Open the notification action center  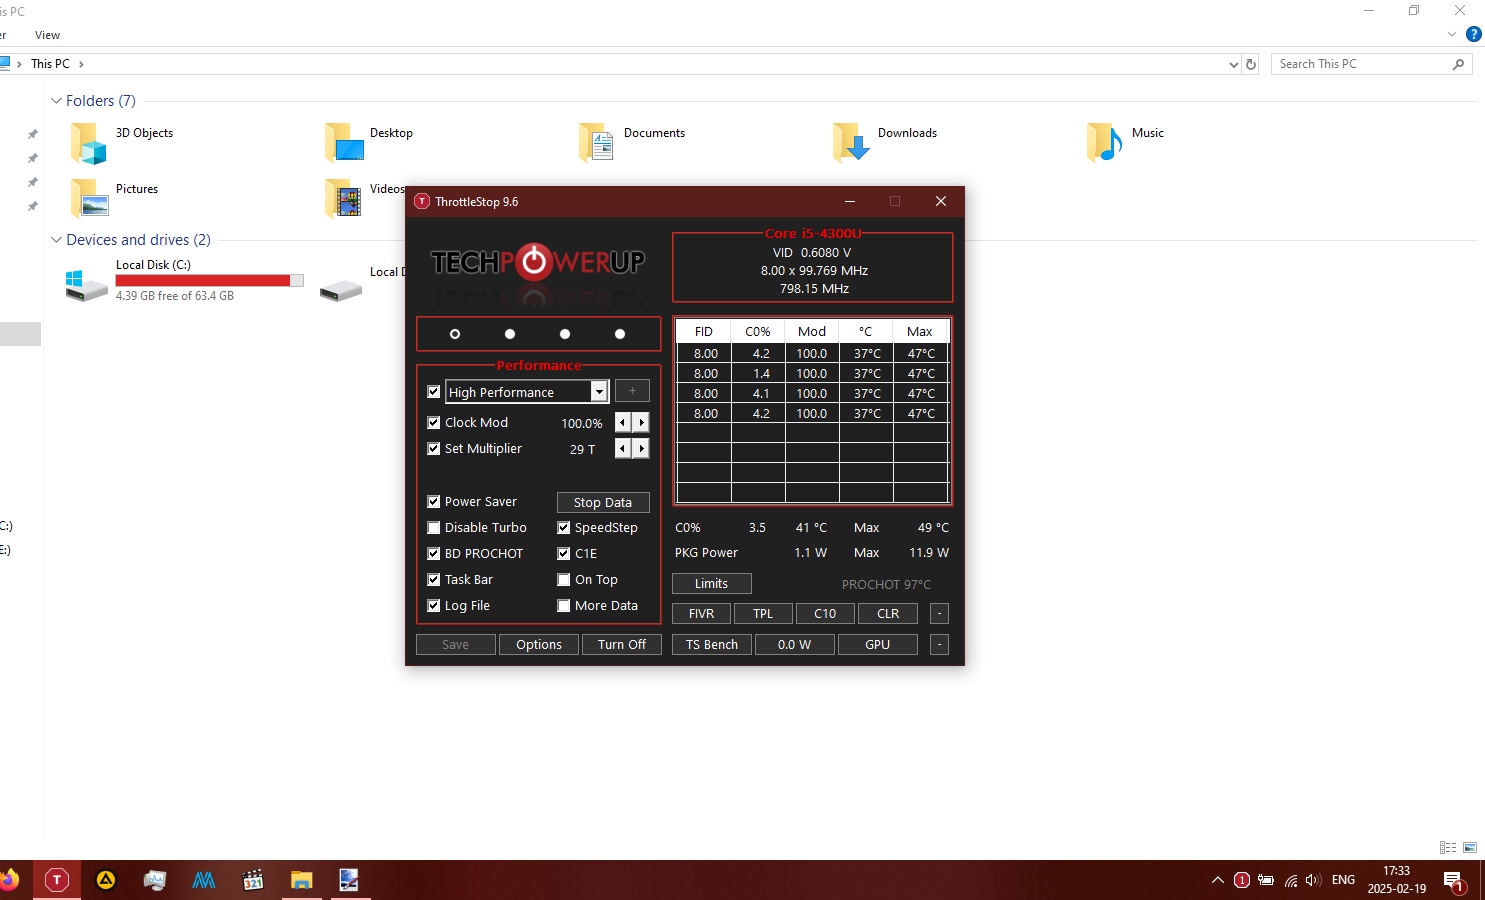pyautogui.click(x=1455, y=881)
